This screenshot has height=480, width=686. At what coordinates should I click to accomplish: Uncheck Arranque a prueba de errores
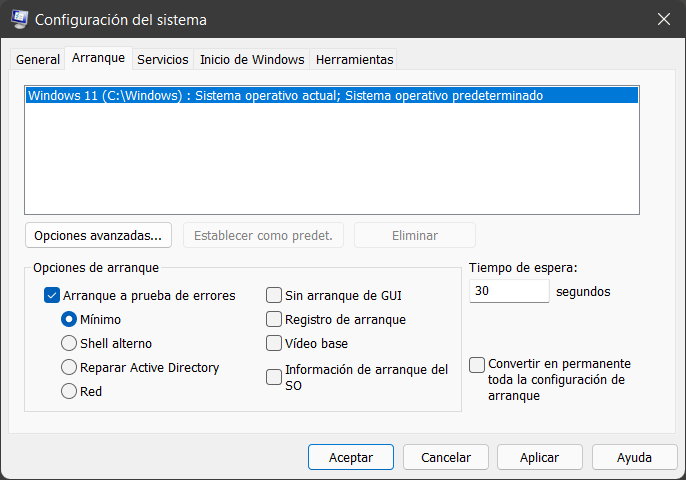tap(52, 295)
